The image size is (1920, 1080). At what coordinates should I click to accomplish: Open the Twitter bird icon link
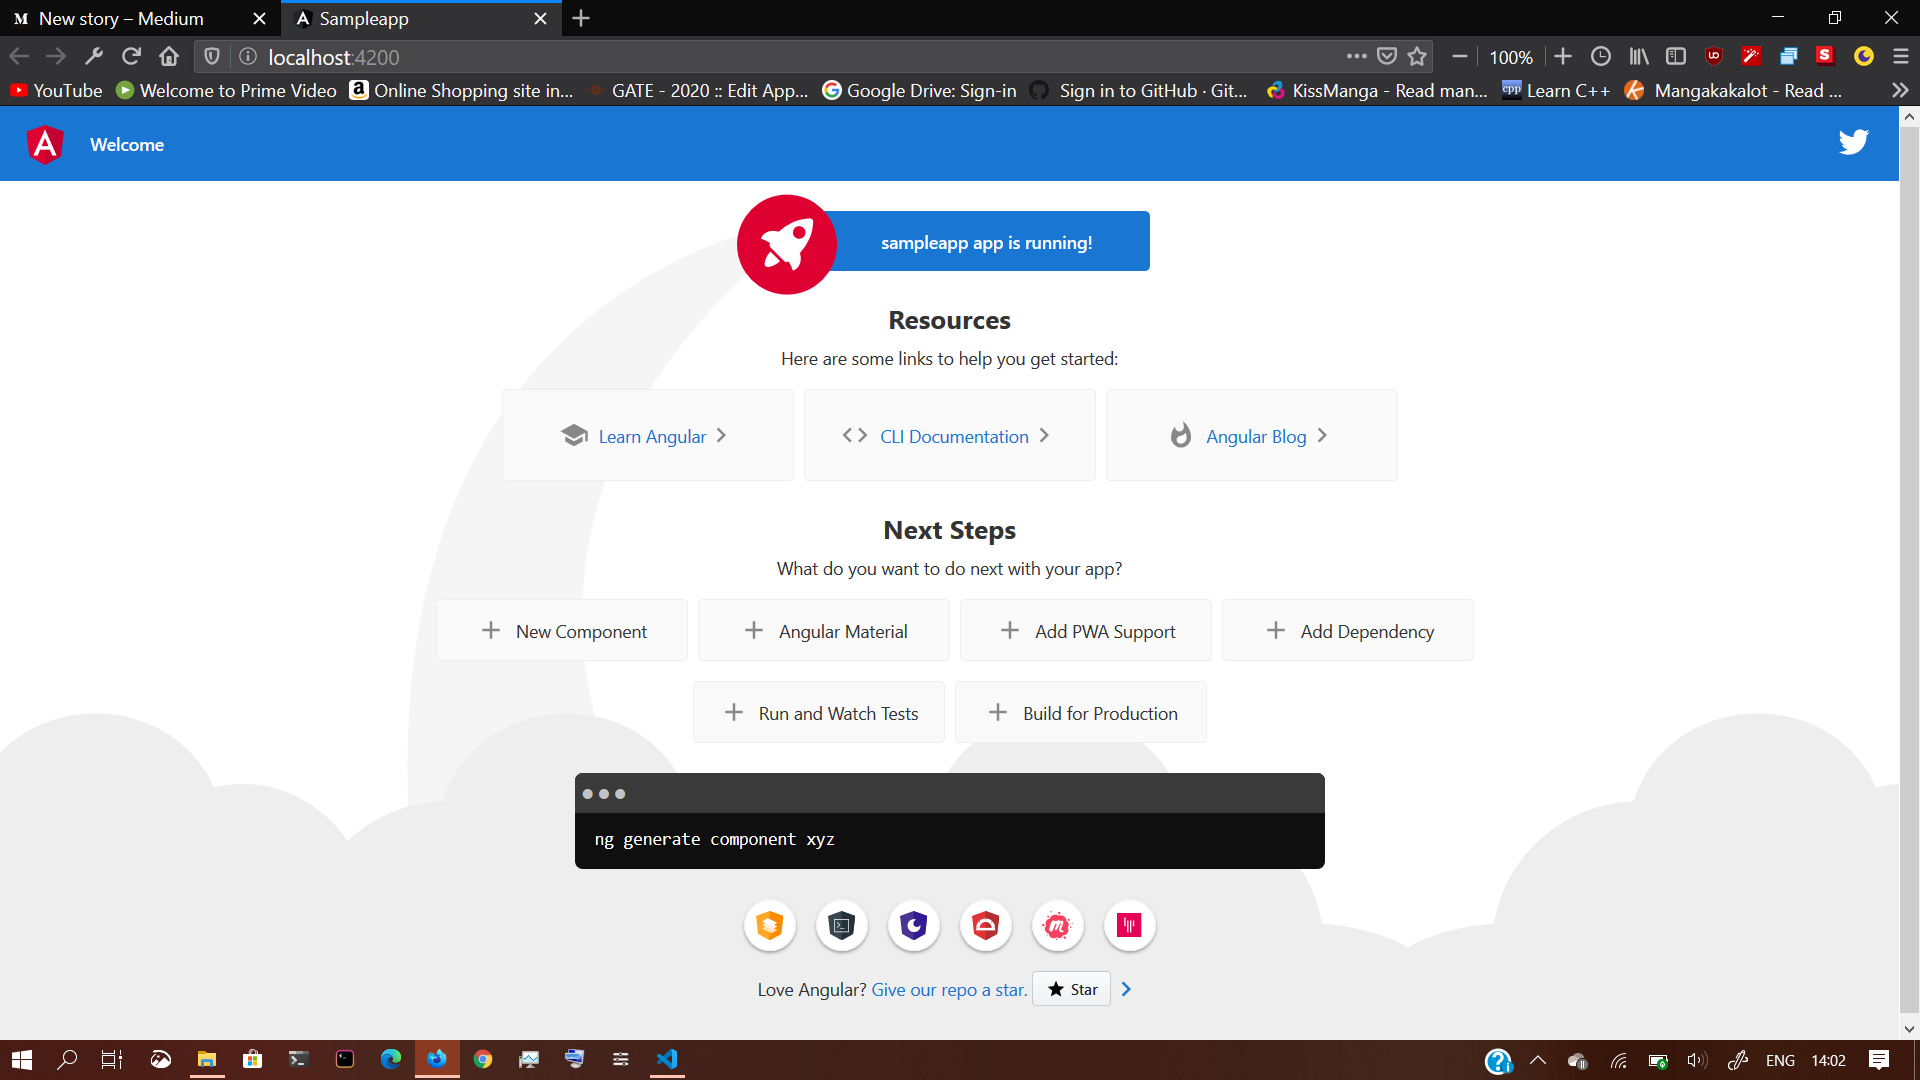[1853, 142]
